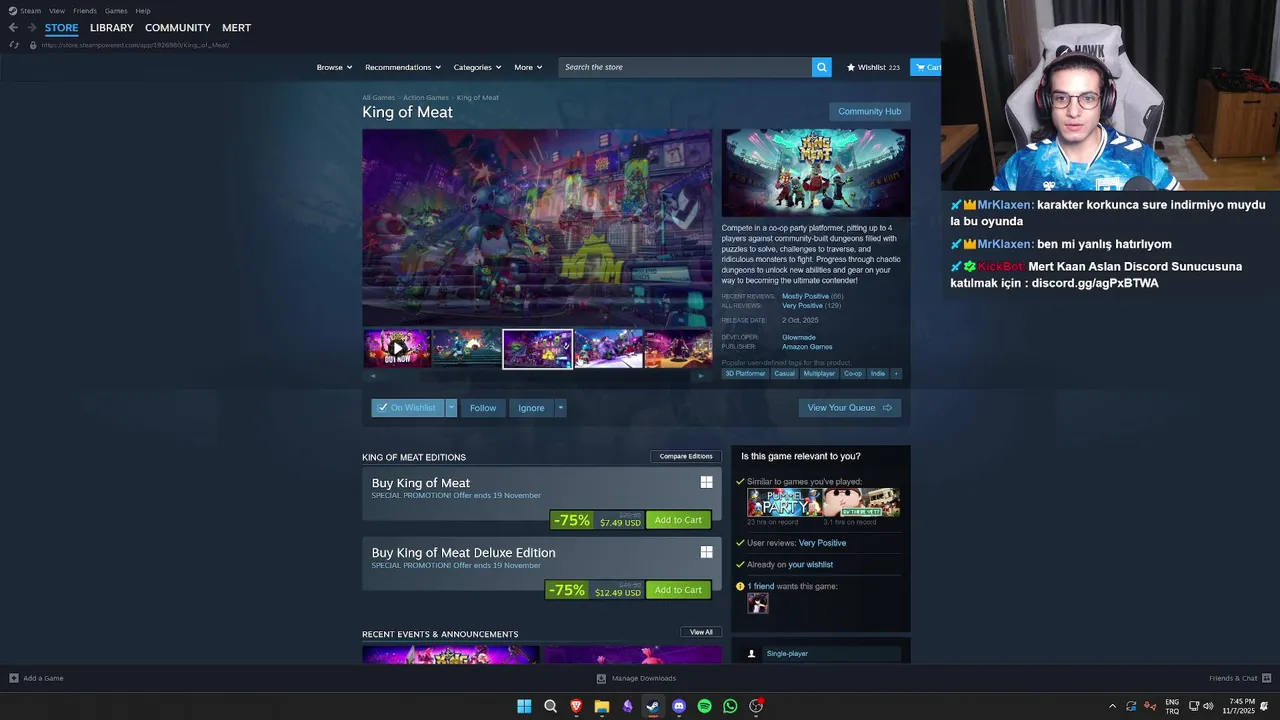
Task: Launch Brave browser from taskbar
Action: [x=576, y=706]
